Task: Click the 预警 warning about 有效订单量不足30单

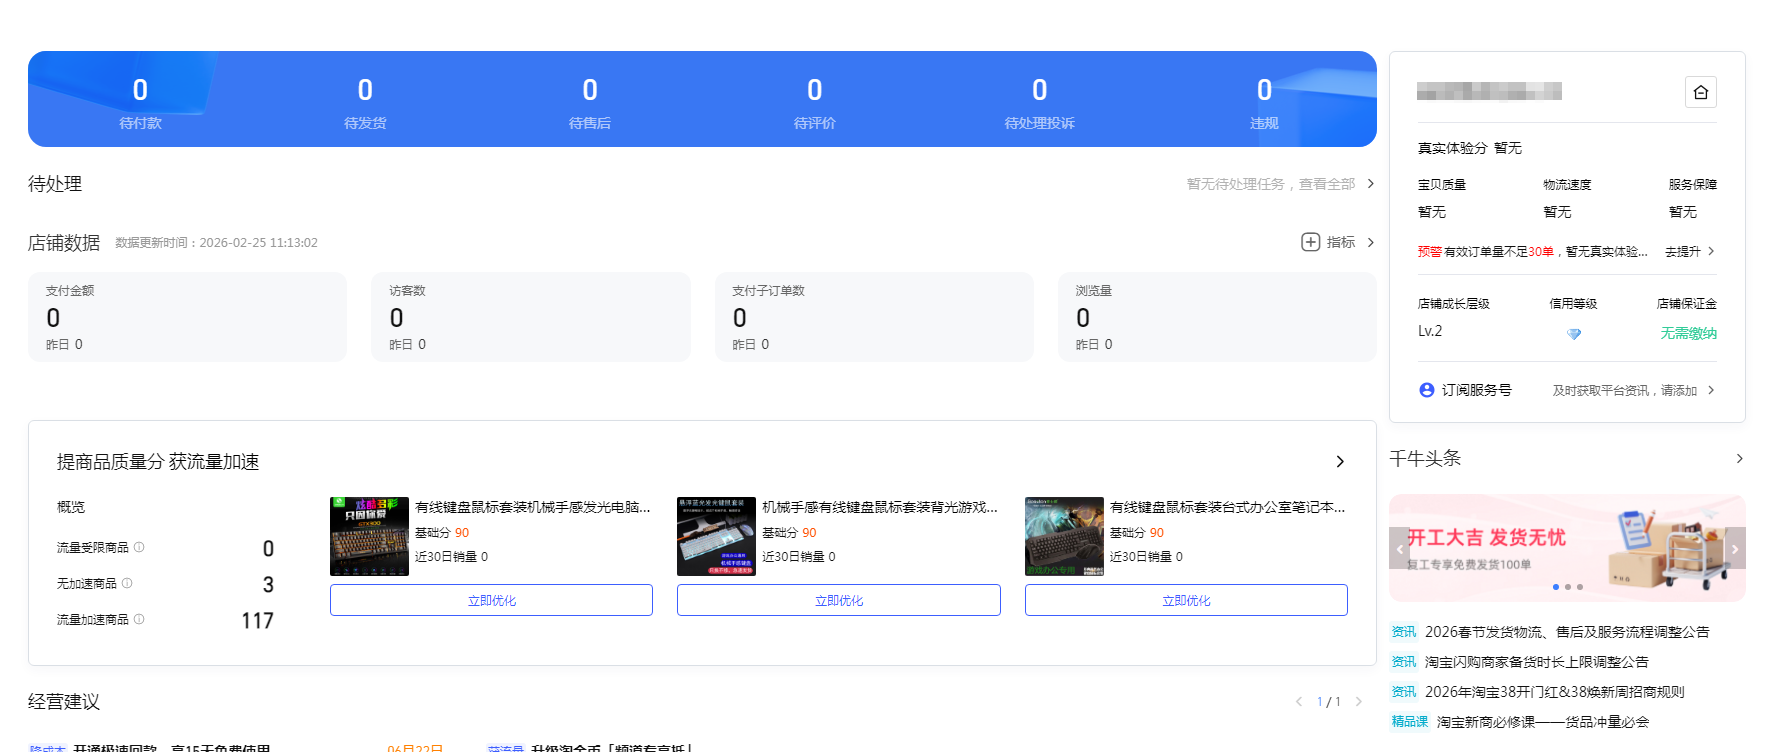Action: click(x=1532, y=251)
